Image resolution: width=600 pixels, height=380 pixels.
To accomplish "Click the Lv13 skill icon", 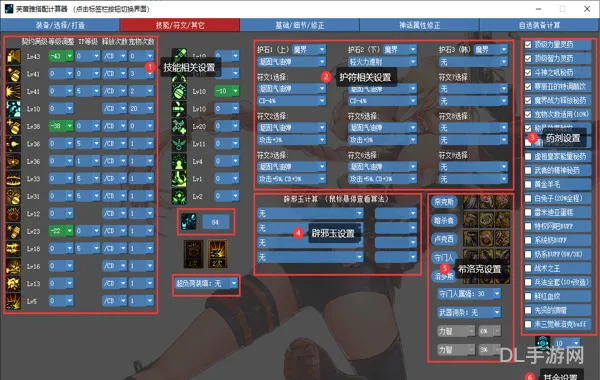I will [x=13, y=284].
